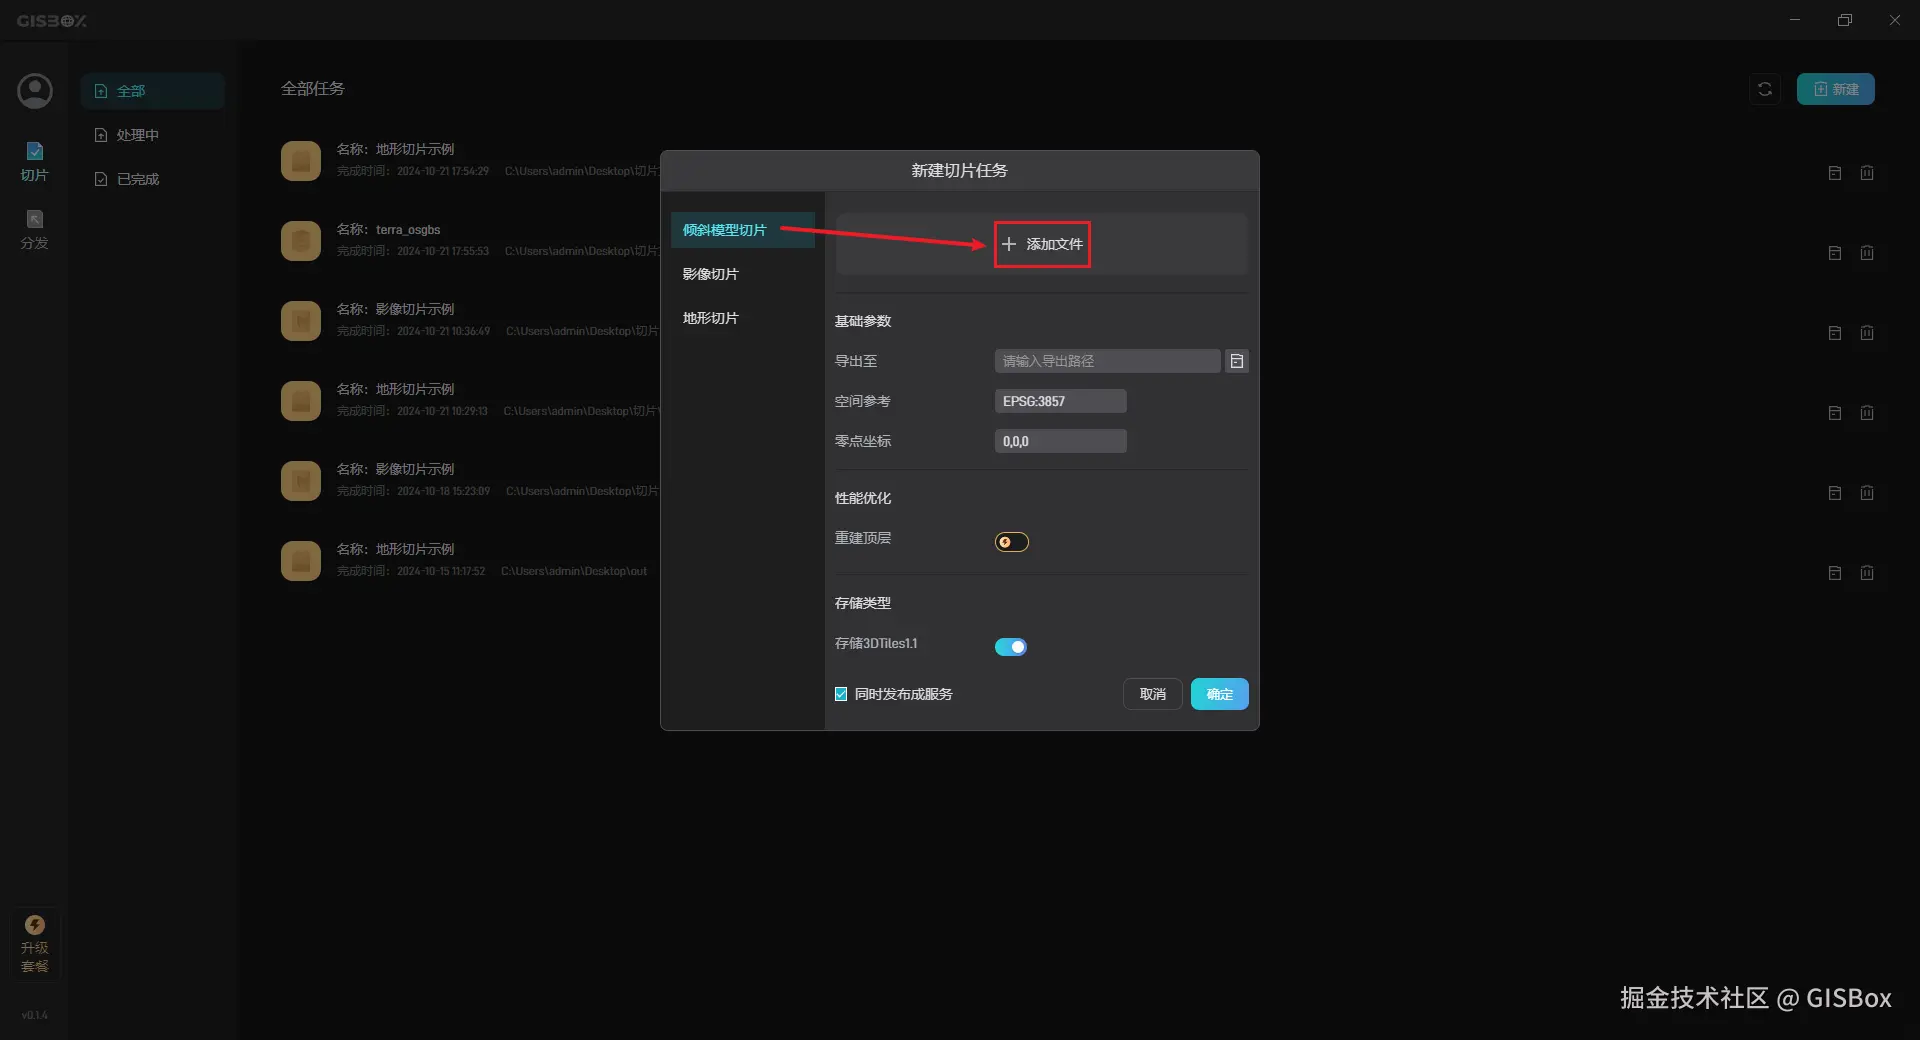Image resolution: width=1920 pixels, height=1040 pixels.
Task: Delete the 地形切片示例 task finished 17:54:29
Action: 1867,173
